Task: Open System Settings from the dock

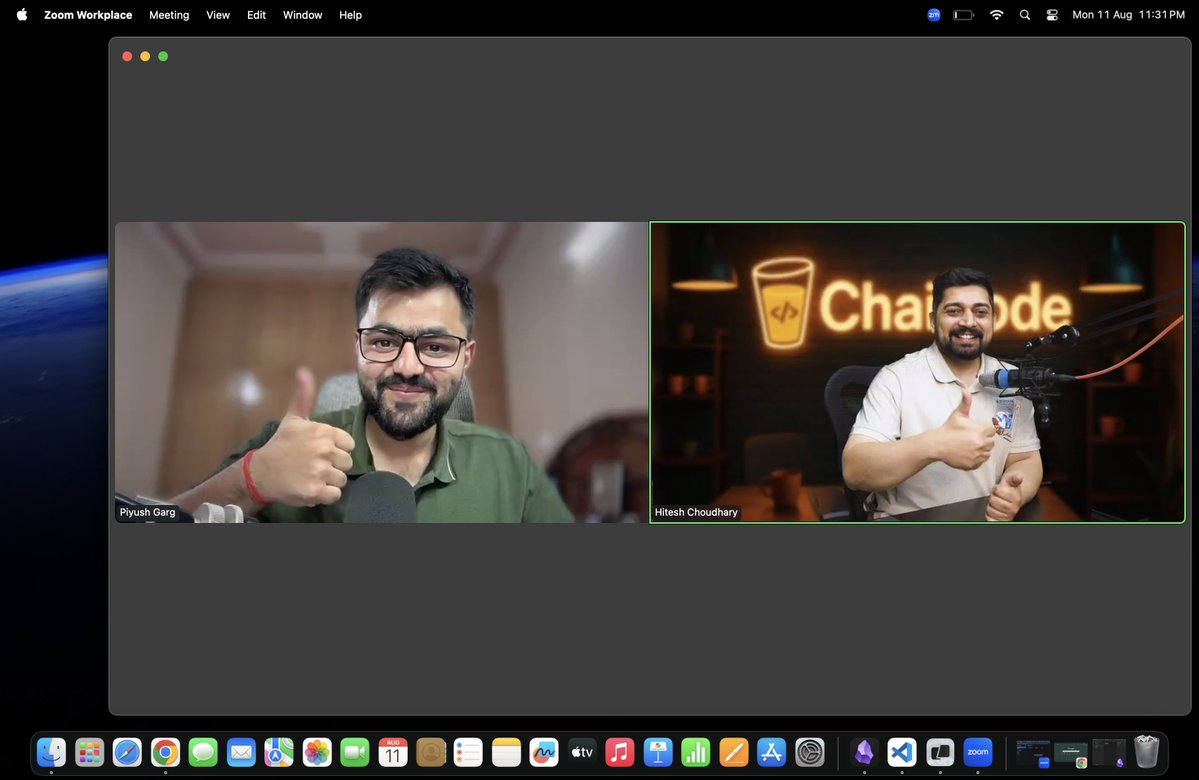Action: [x=810, y=752]
